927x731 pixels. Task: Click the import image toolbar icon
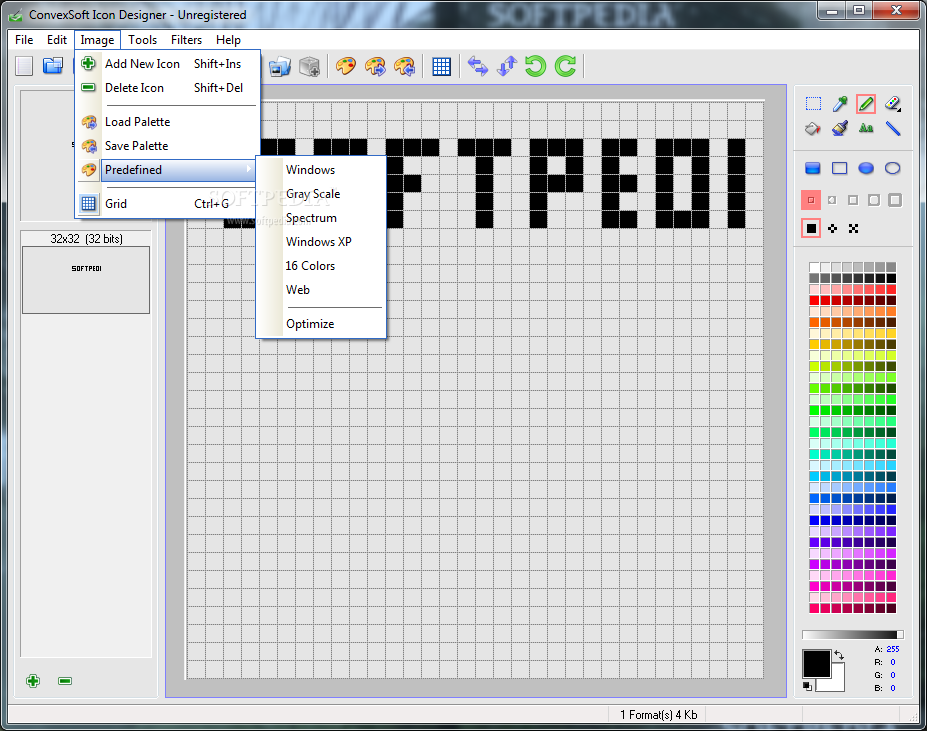pos(280,67)
